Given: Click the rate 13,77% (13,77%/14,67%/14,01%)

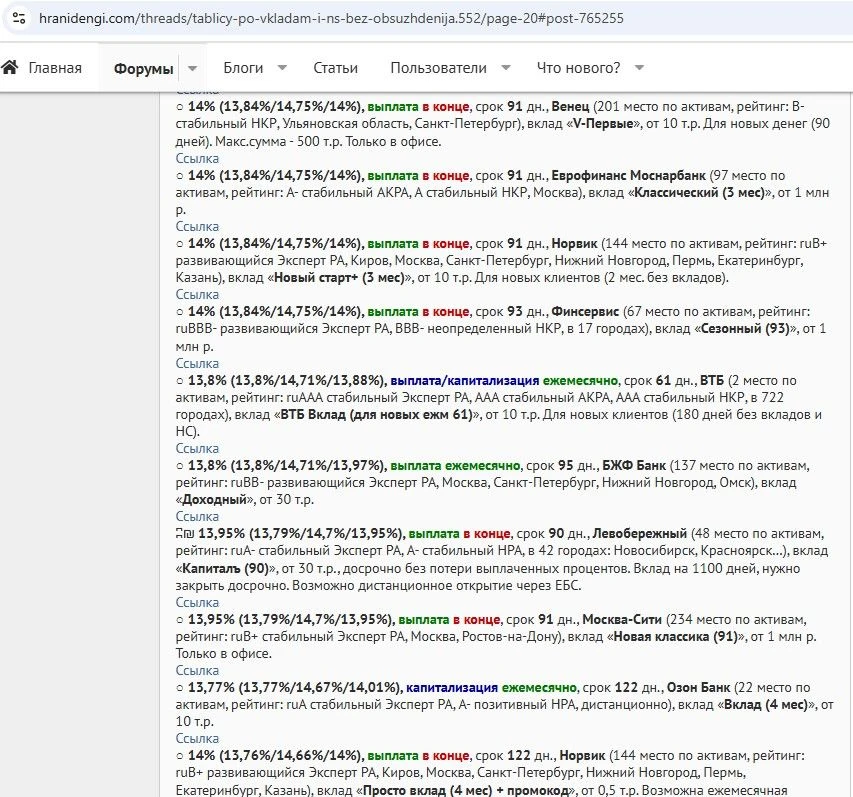Looking at the screenshot, I should coord(294,688).
